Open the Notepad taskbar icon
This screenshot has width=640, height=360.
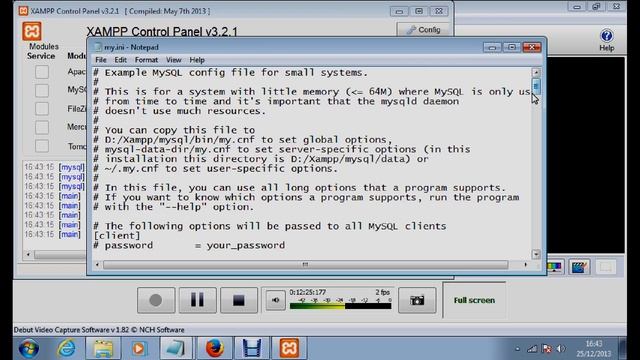pos(176,349)
